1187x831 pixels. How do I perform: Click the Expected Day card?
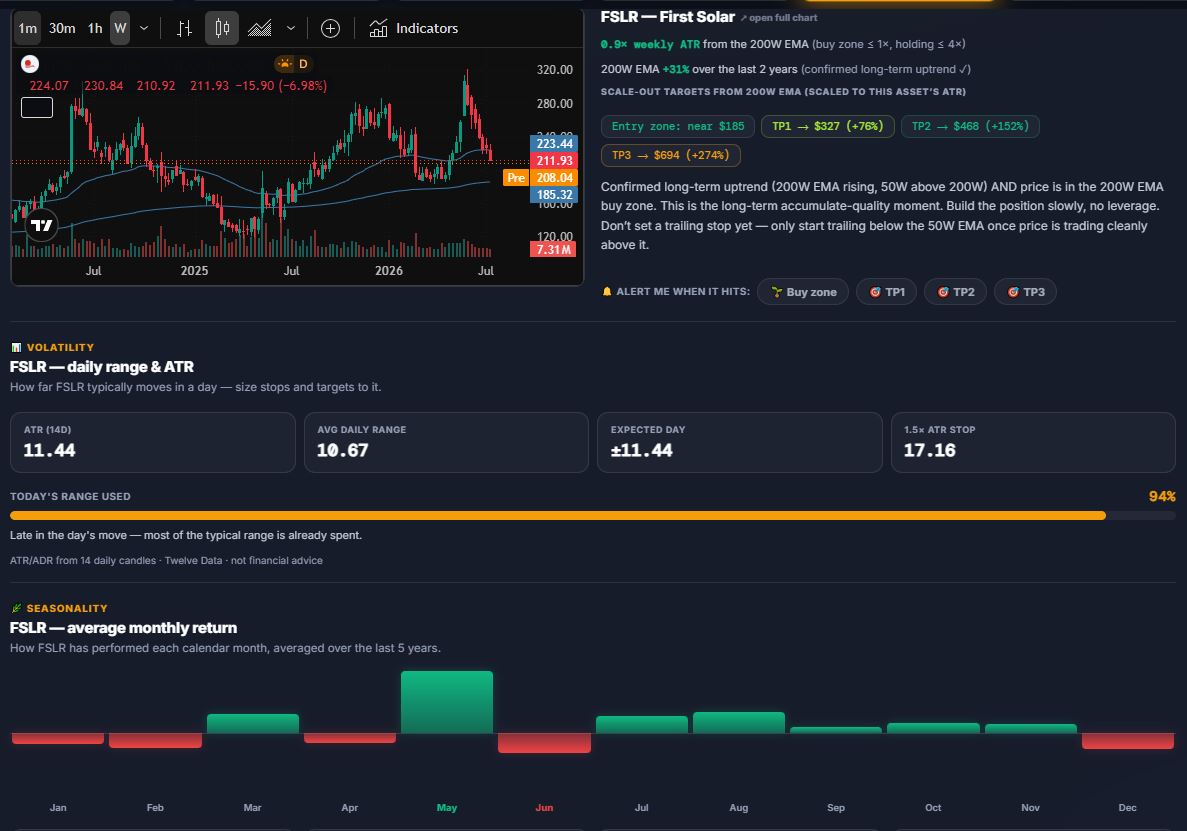[740, 442]
